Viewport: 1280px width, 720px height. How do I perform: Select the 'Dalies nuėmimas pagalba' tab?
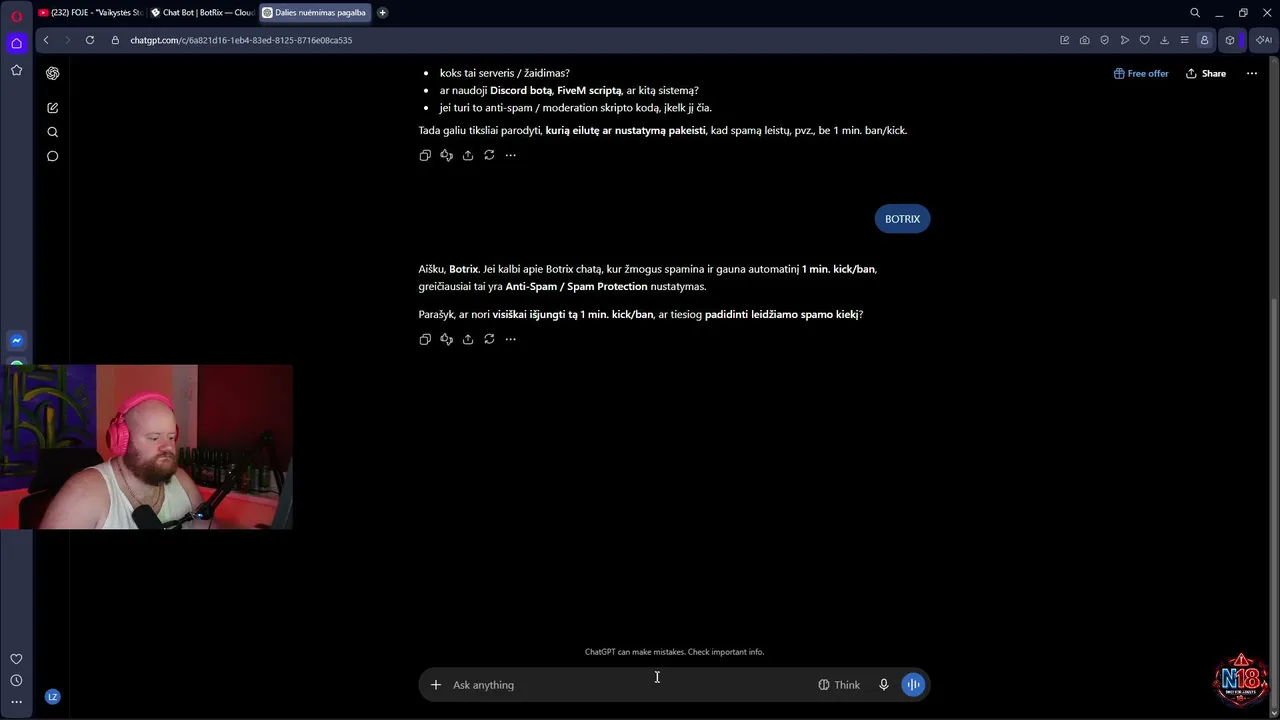(x=314, y=13)
